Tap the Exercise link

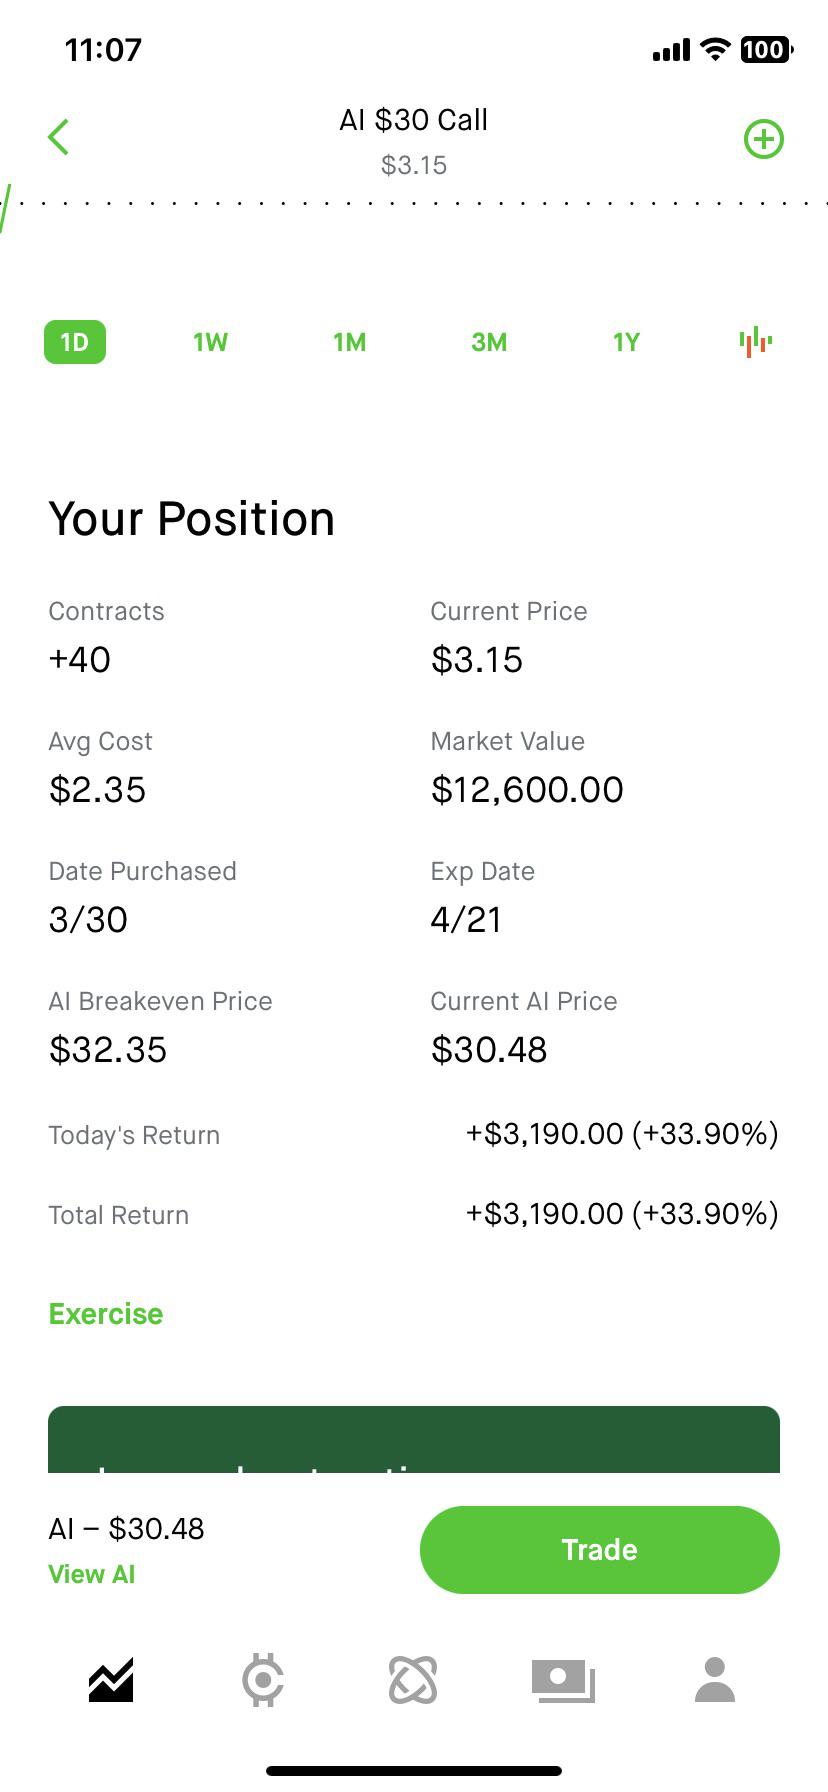pyautogui.click(x=106, y=1313)
